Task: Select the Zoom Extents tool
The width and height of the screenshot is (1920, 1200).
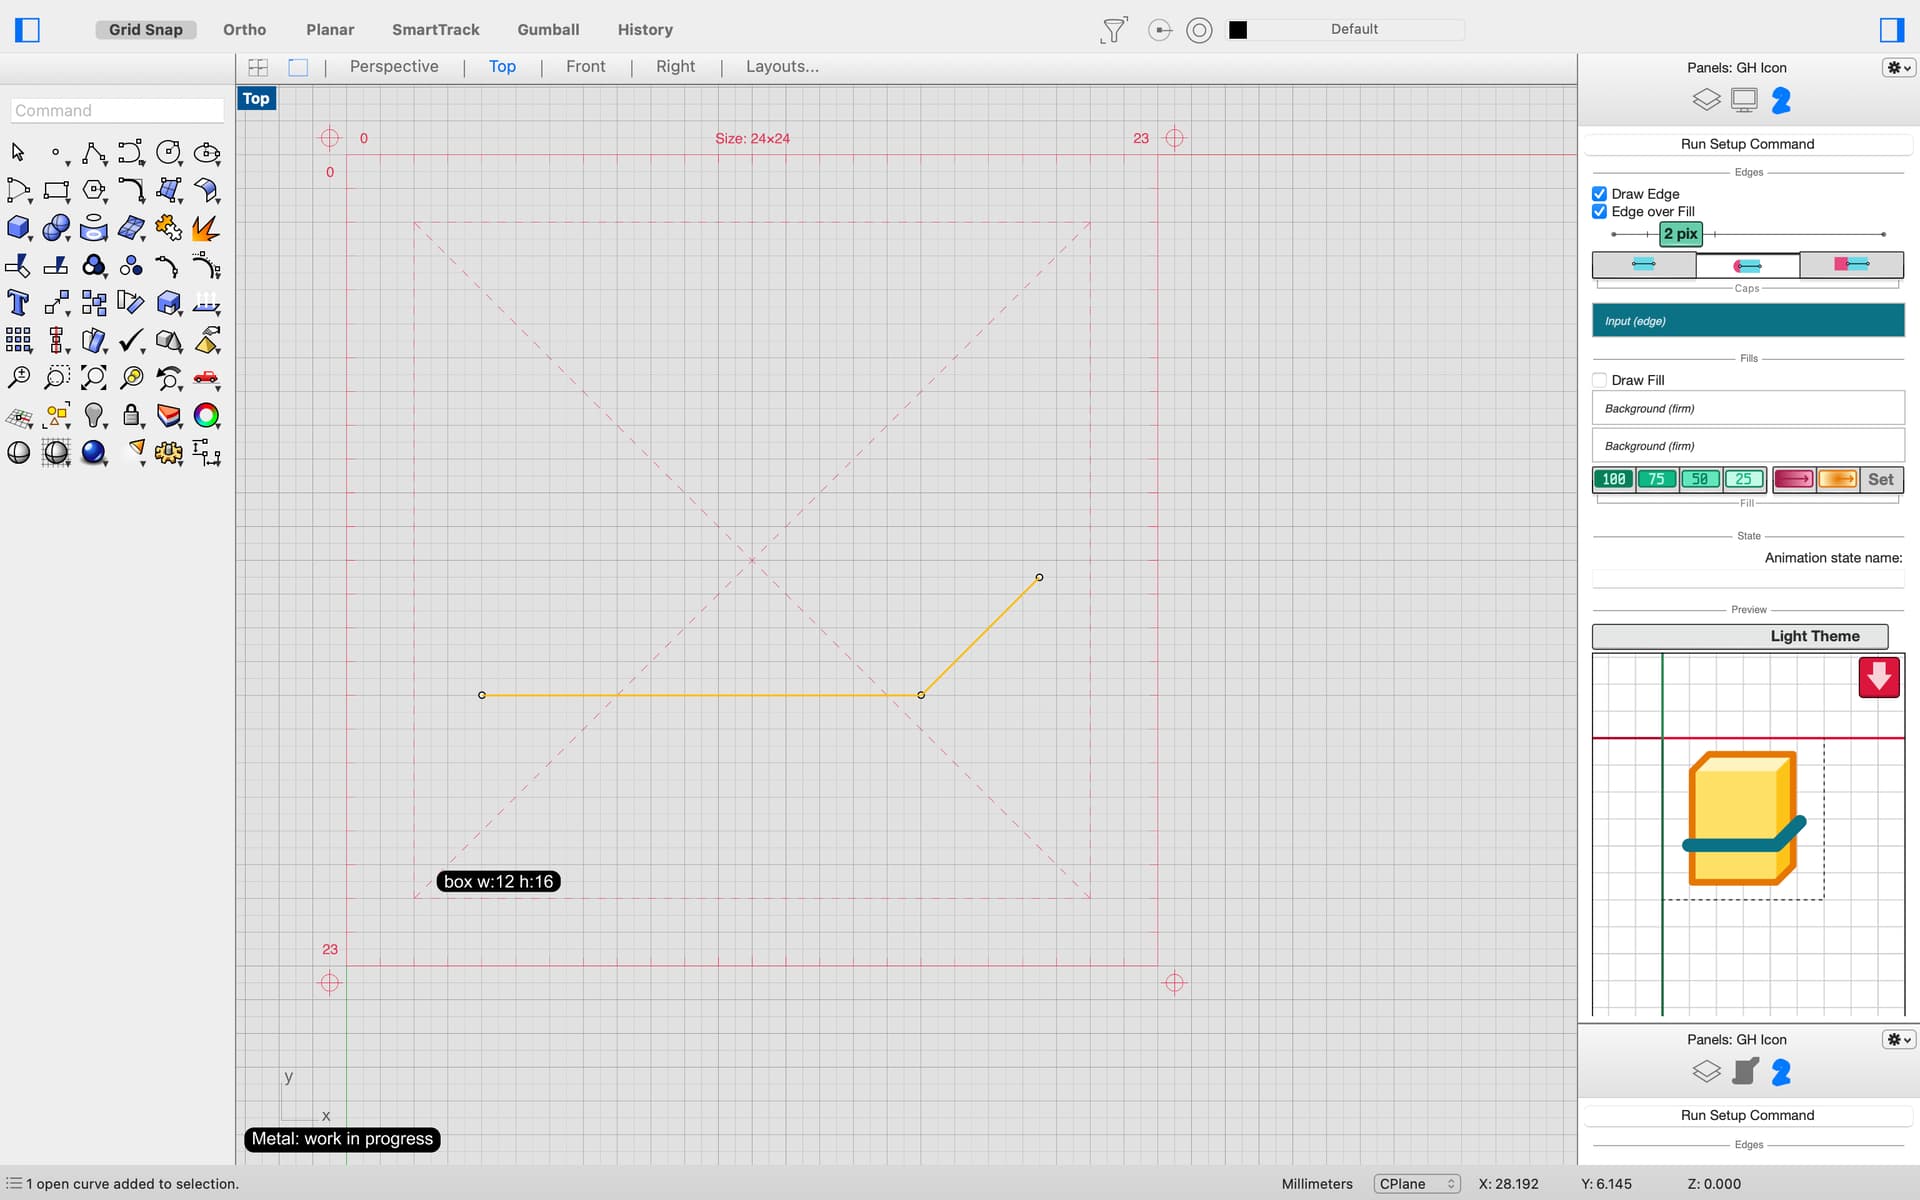Action: [93, 378]
